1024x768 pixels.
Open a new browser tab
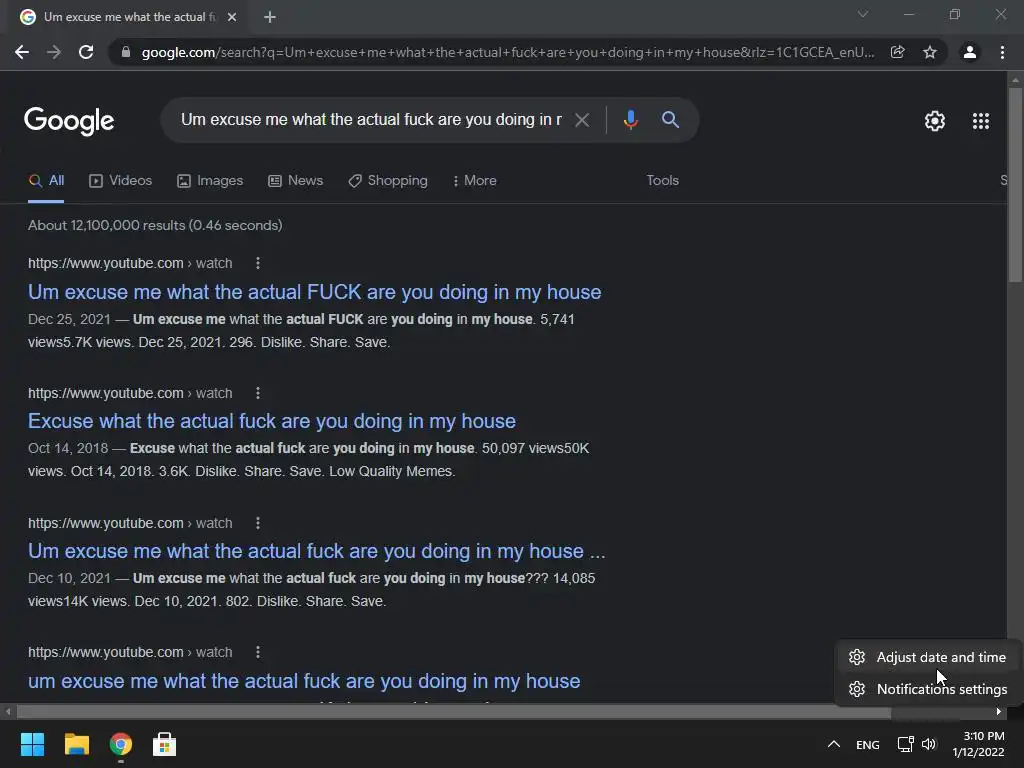pos(270,17)
